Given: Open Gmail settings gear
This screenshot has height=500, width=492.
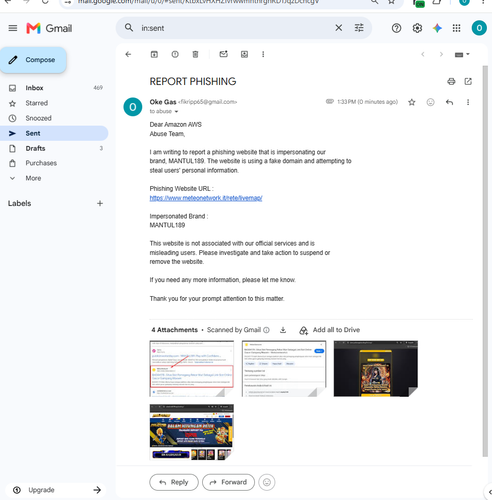Looking at the screenshot, I should (417, 28).
